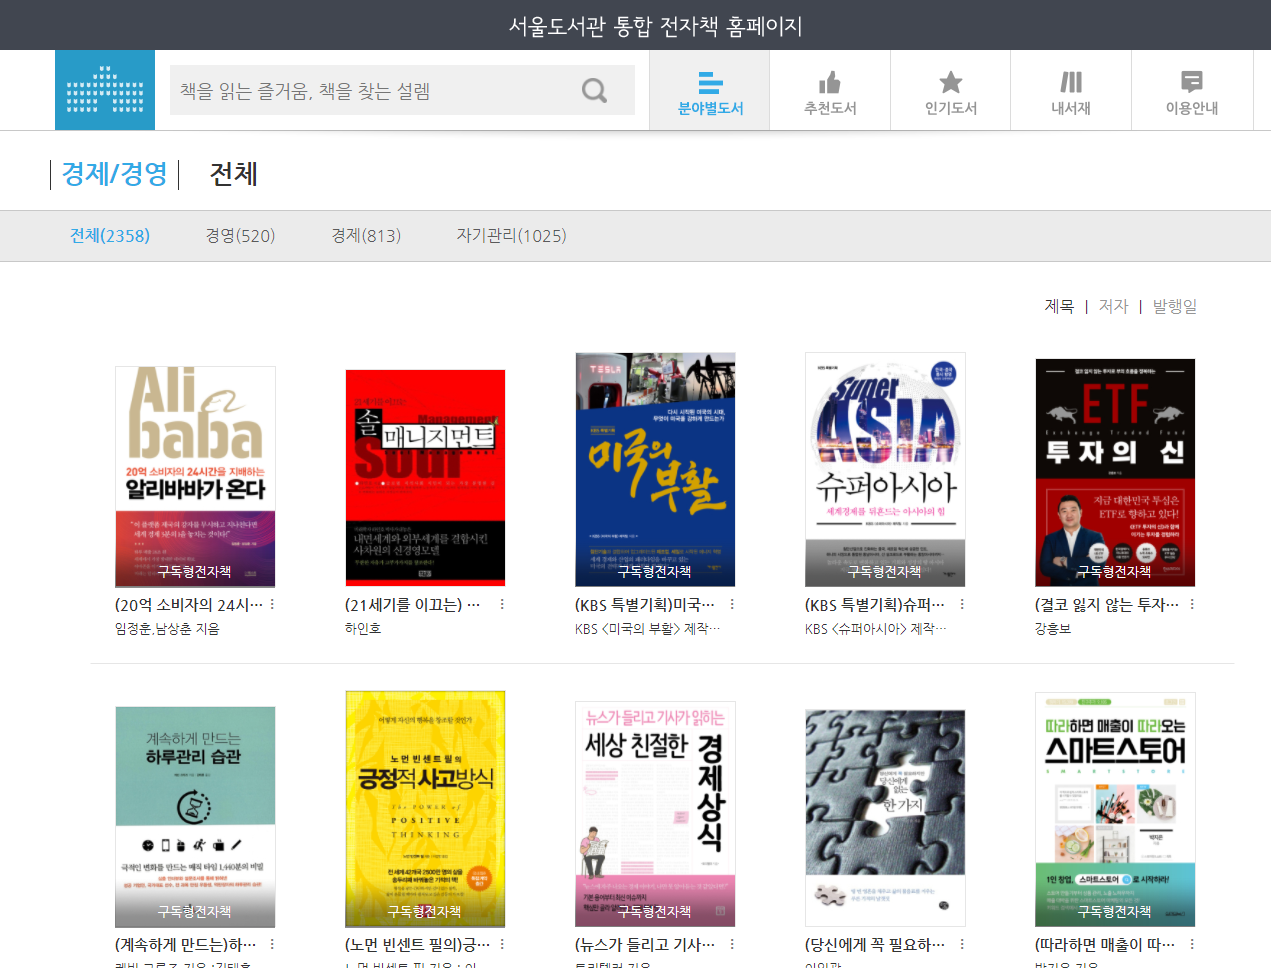This screenshot has height=968, width=1271.
Task: Open the 스마트스토어 book cover
Action: (x=1115, y=810)
